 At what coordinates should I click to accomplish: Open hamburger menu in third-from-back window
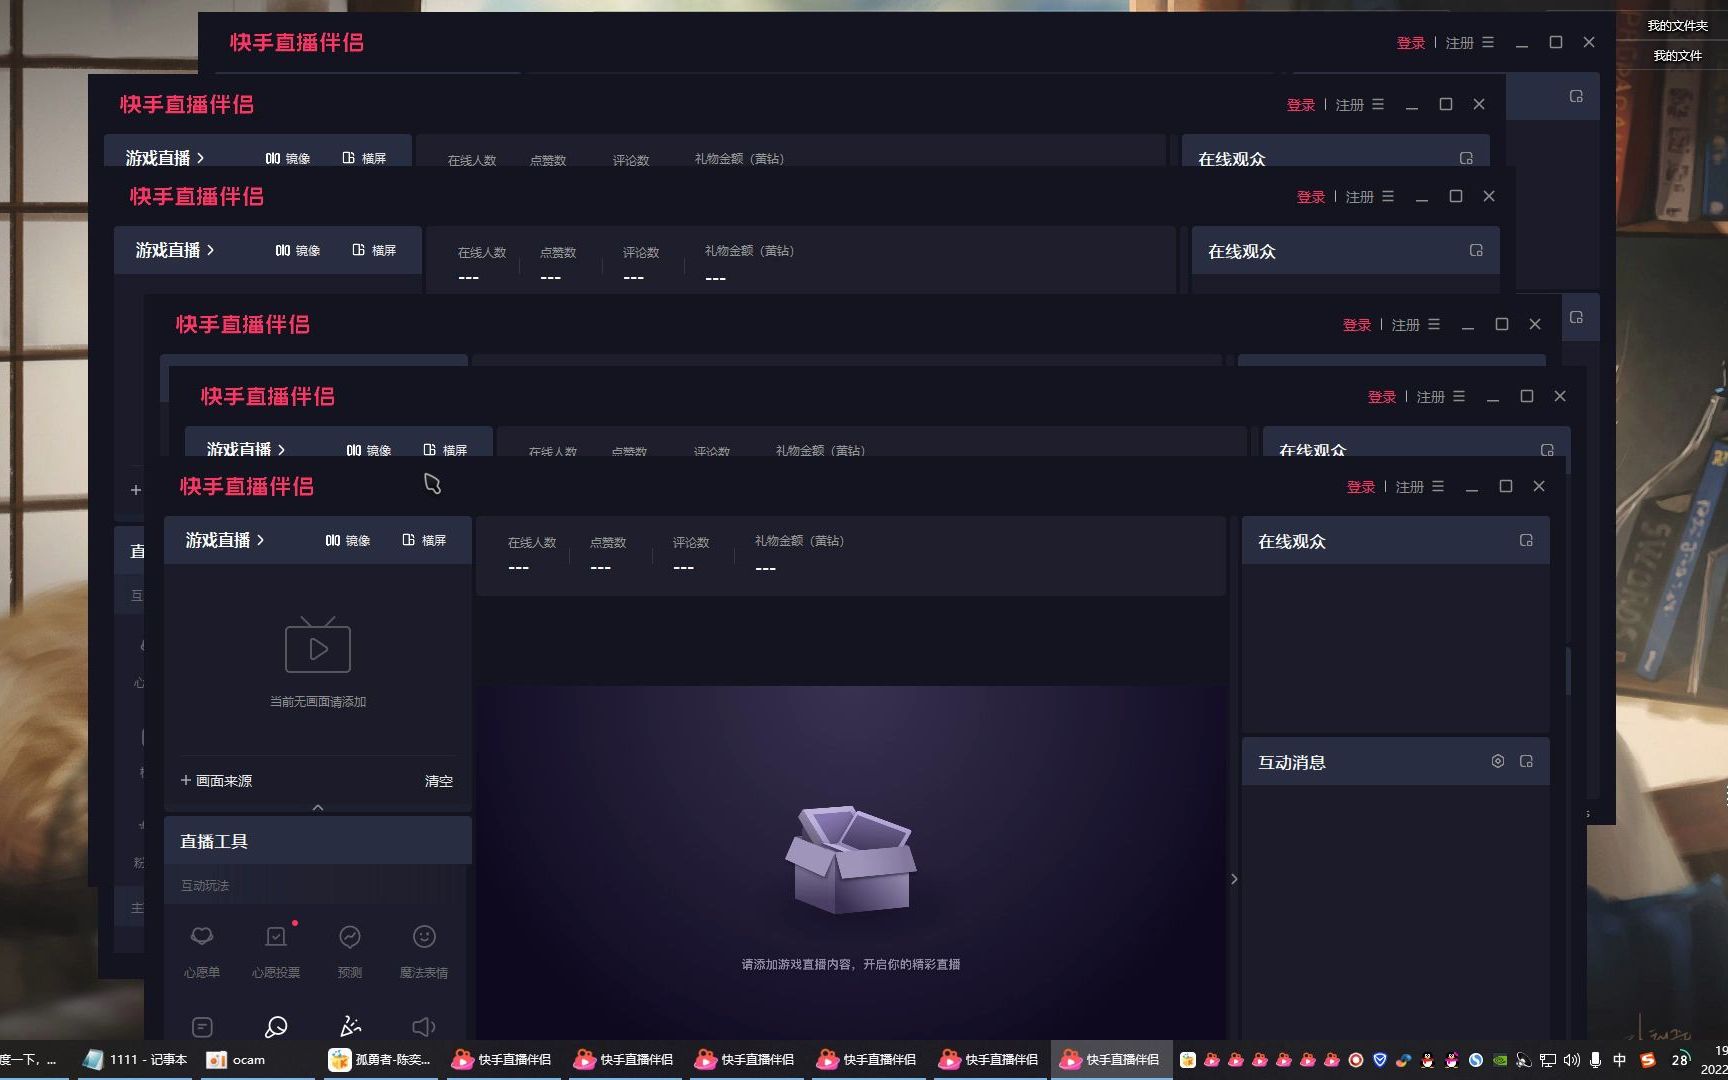click(1388, 196)
